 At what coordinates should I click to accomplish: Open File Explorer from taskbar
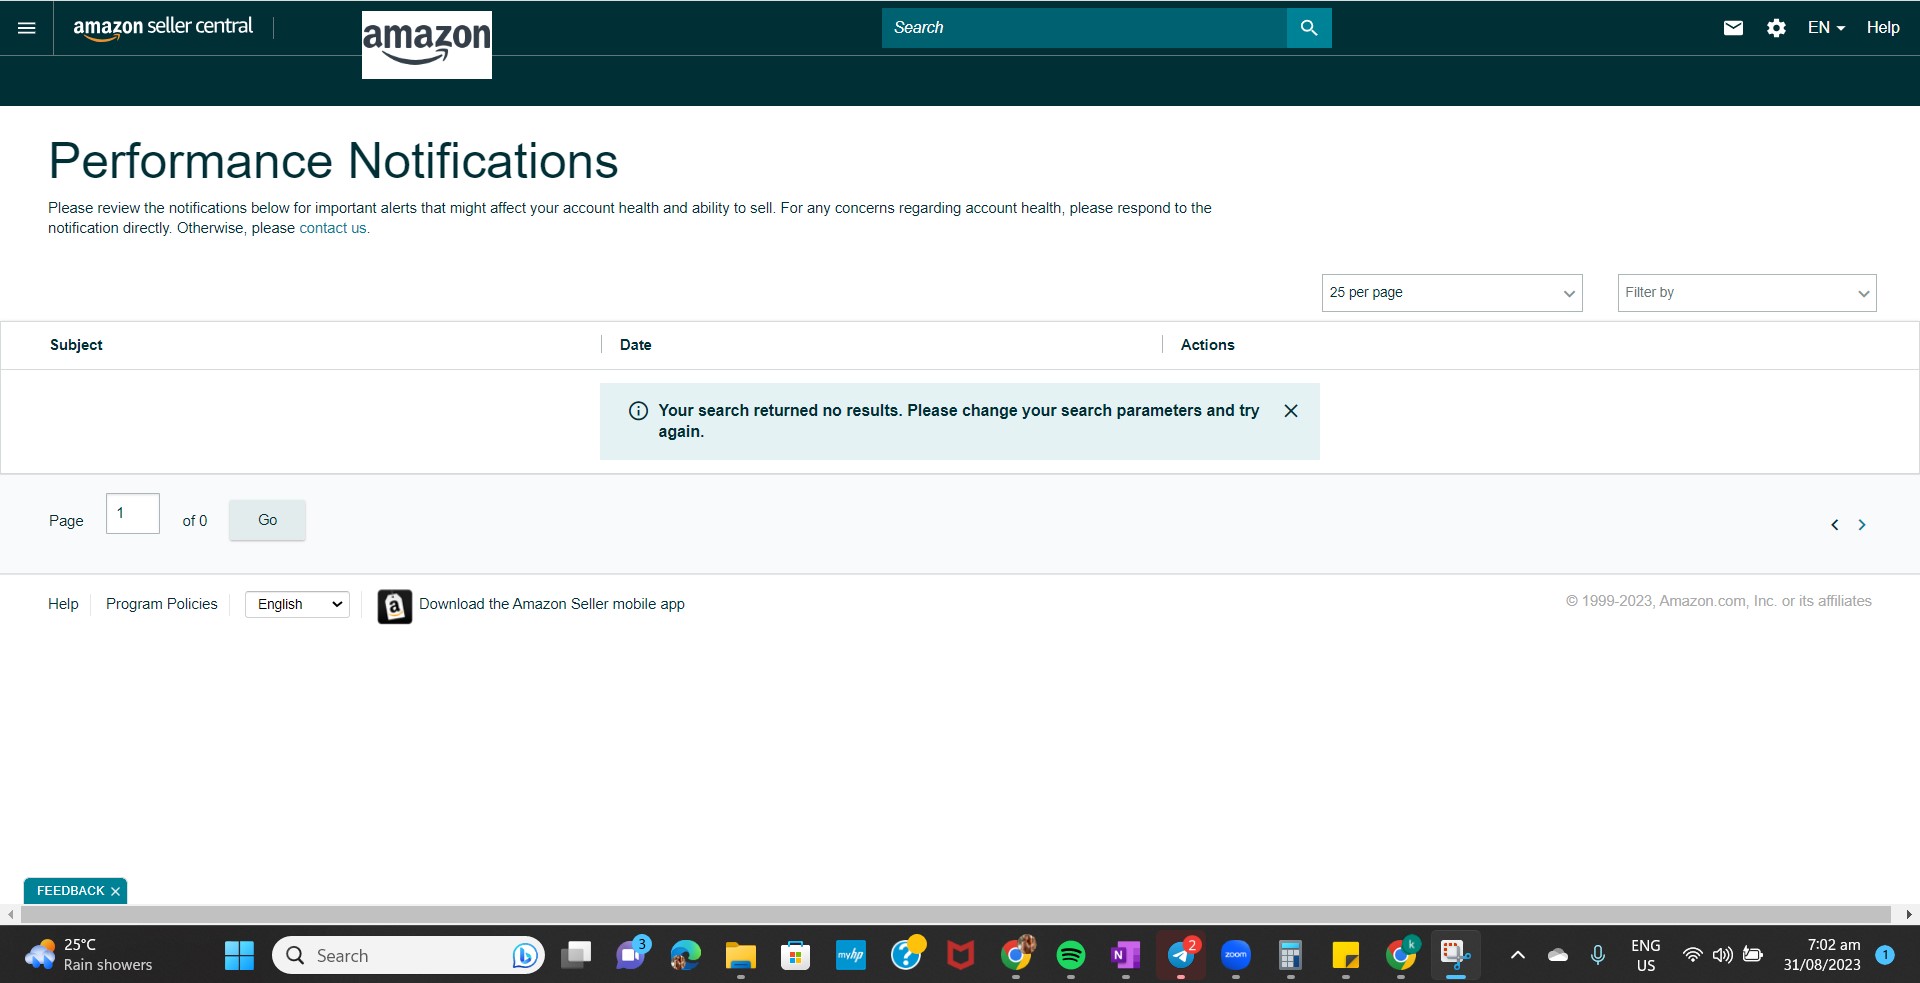741,956
